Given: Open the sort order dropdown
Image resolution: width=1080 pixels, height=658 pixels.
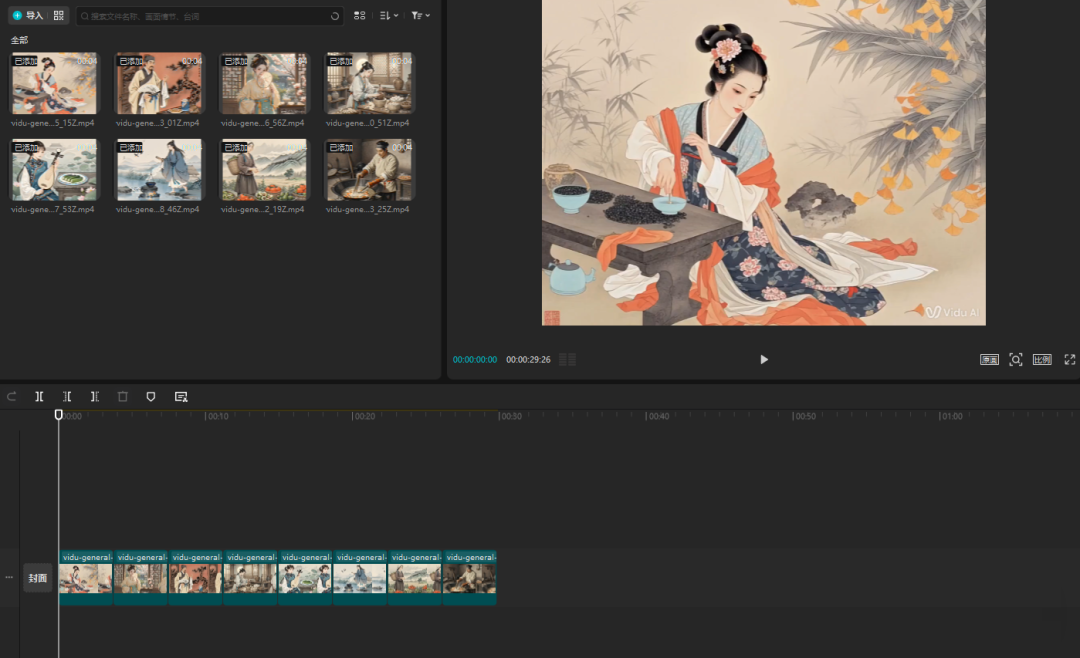Looking at the screenshot, I should click(x=389, y=15).
